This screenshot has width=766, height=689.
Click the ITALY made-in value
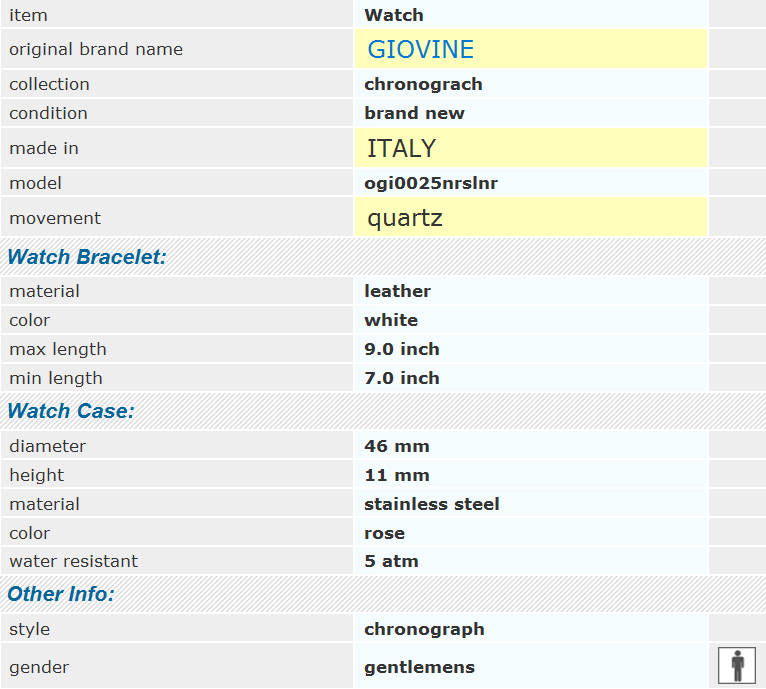coord(401,148)
